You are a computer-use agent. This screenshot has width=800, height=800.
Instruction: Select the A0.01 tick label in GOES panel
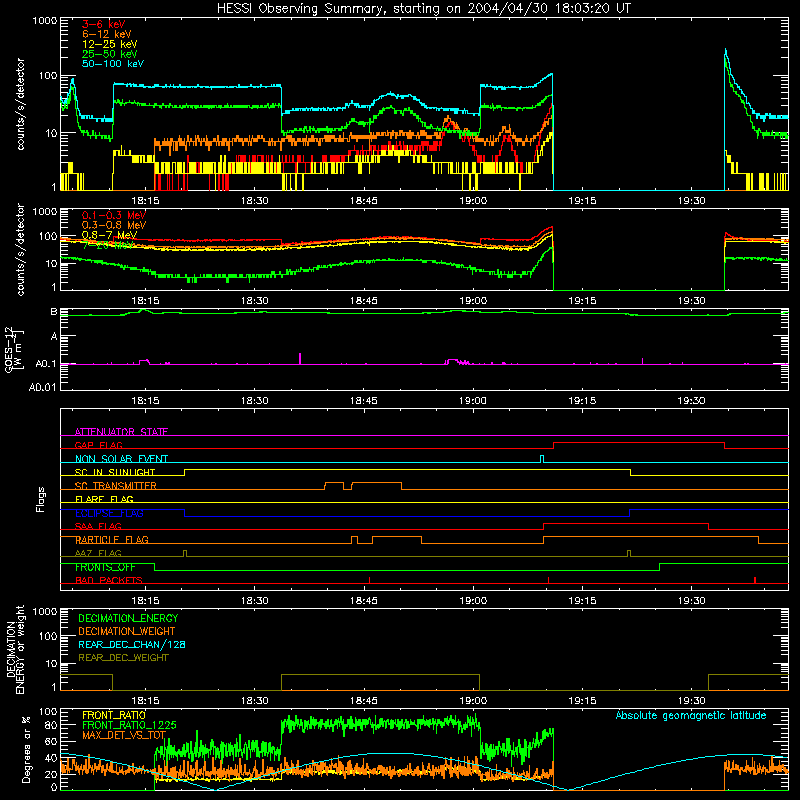42,387
